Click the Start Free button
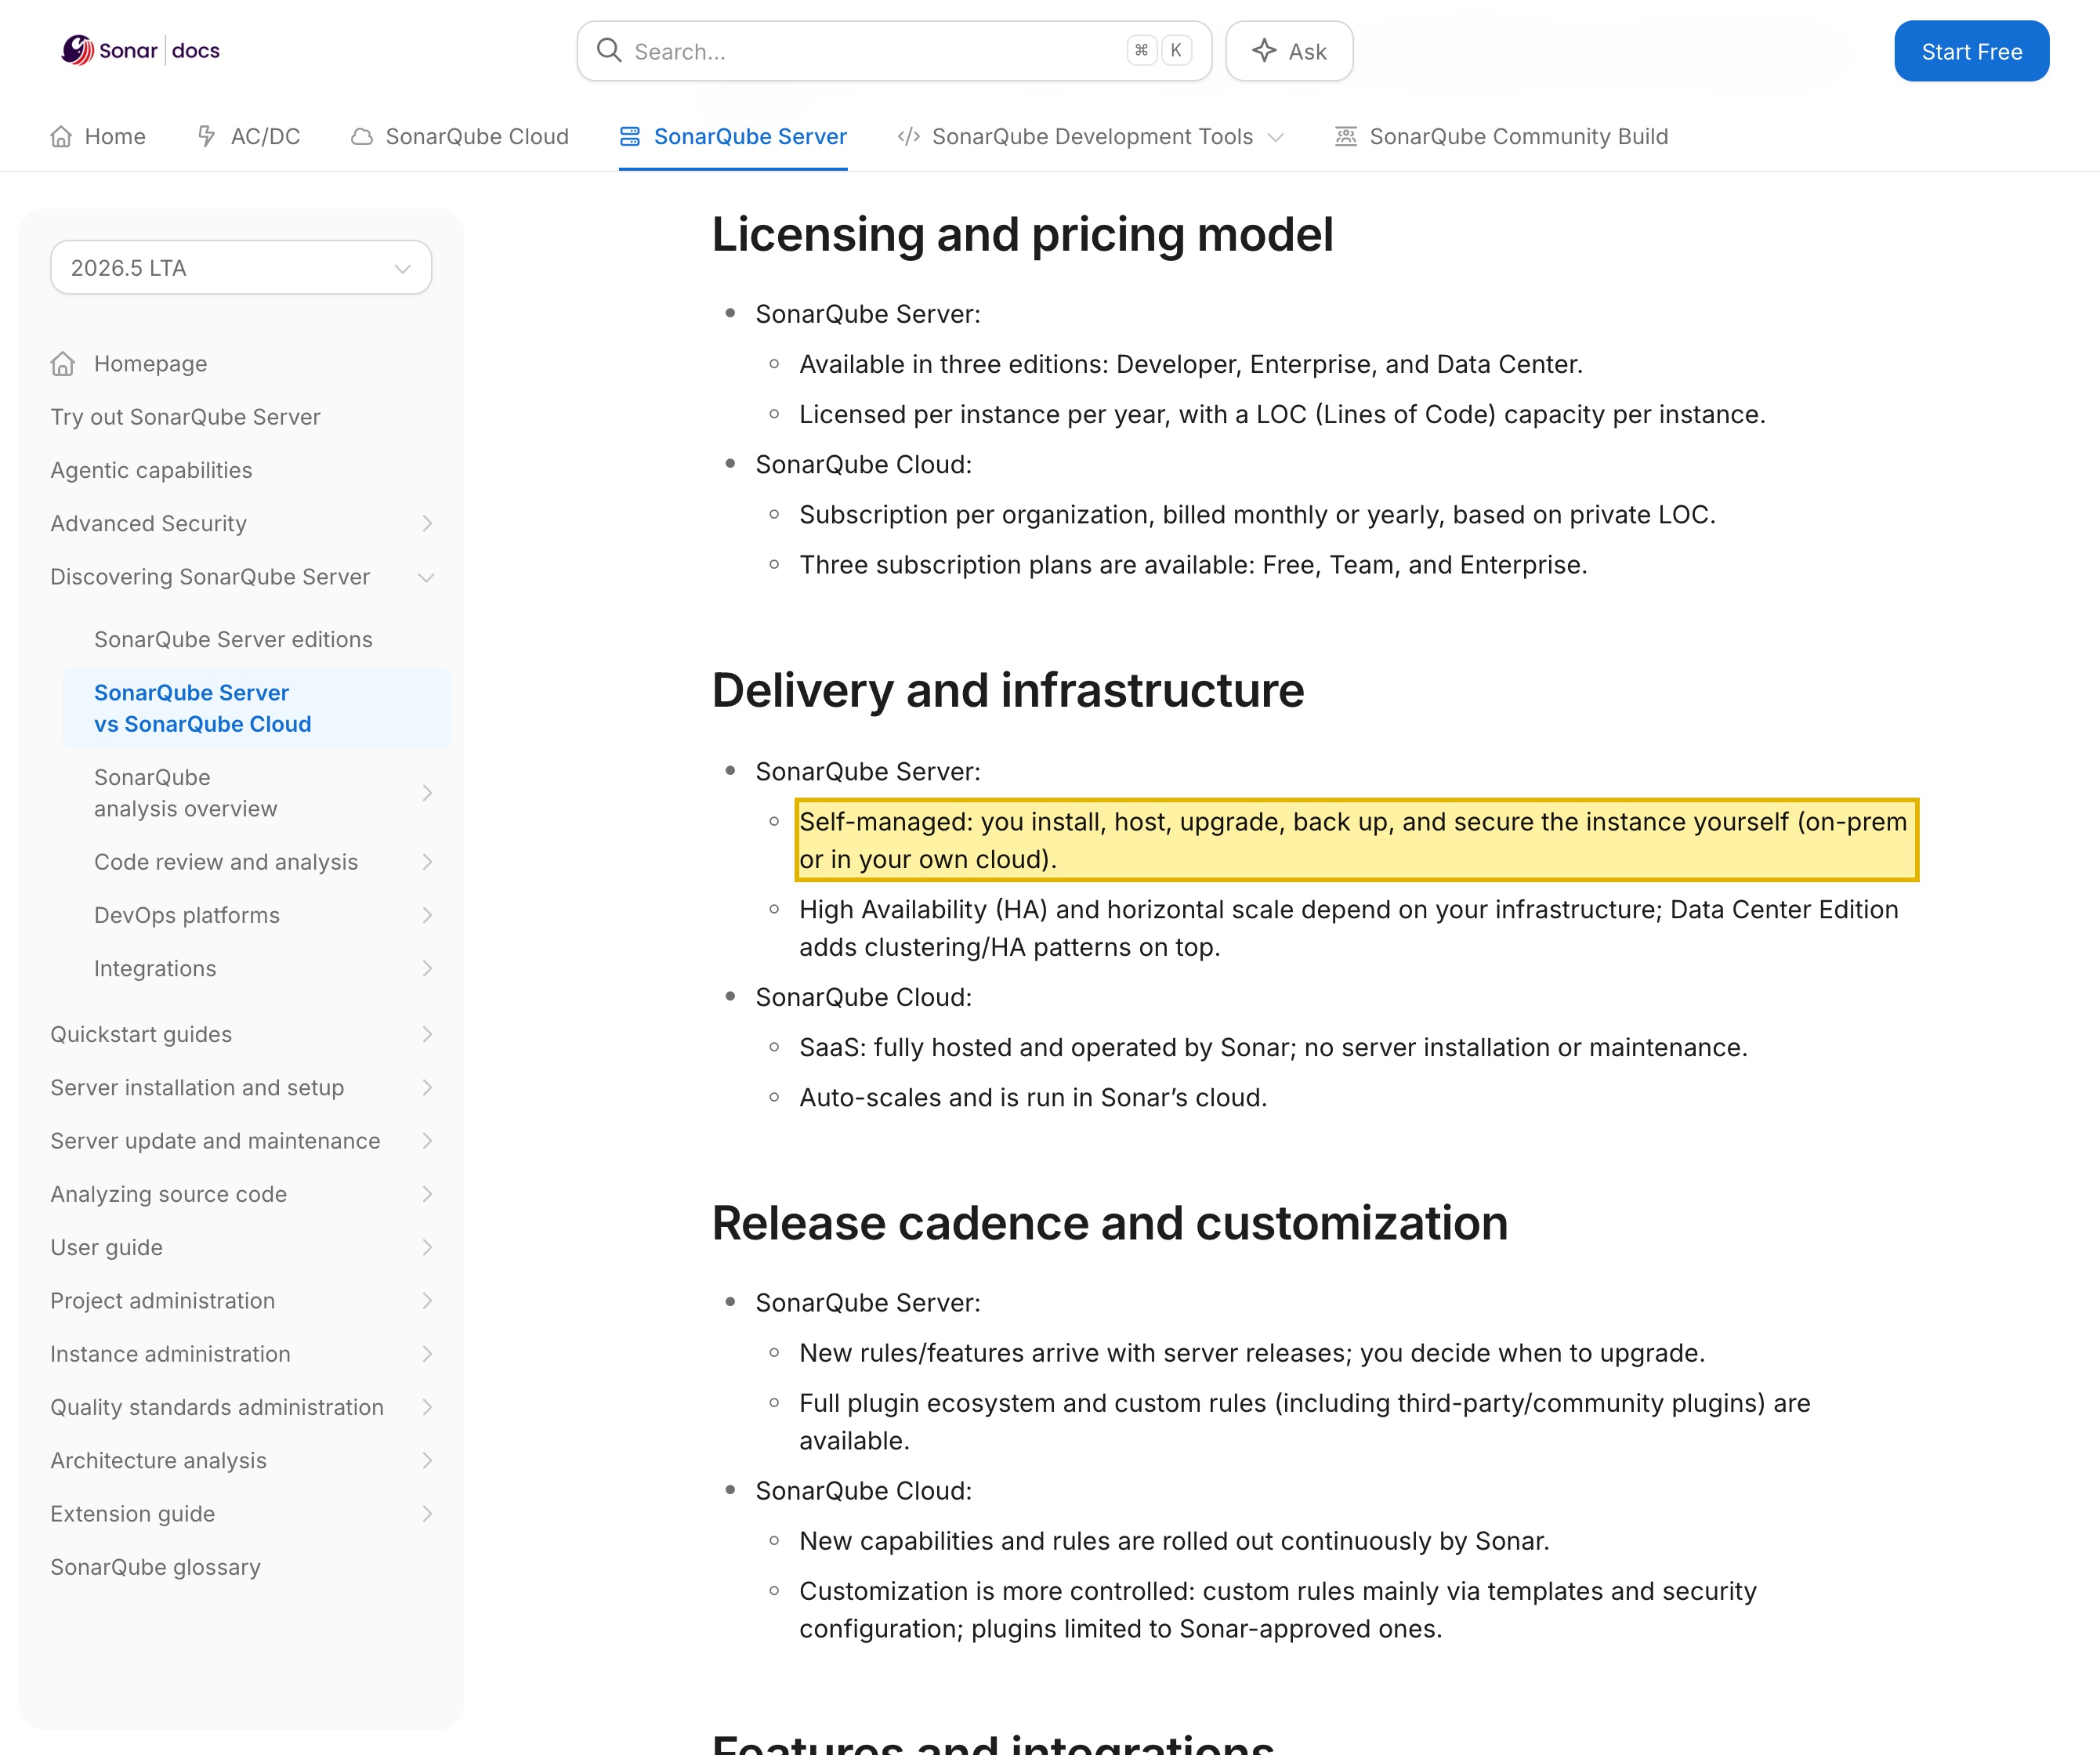 click(1971, 51)
